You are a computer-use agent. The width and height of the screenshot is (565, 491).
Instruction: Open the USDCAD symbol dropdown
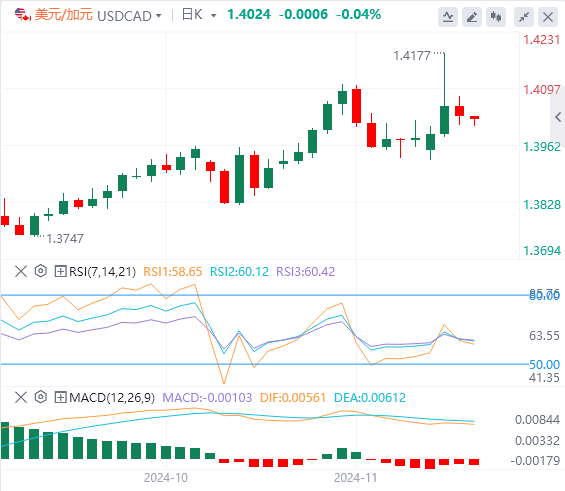click(x=129, y=16)
